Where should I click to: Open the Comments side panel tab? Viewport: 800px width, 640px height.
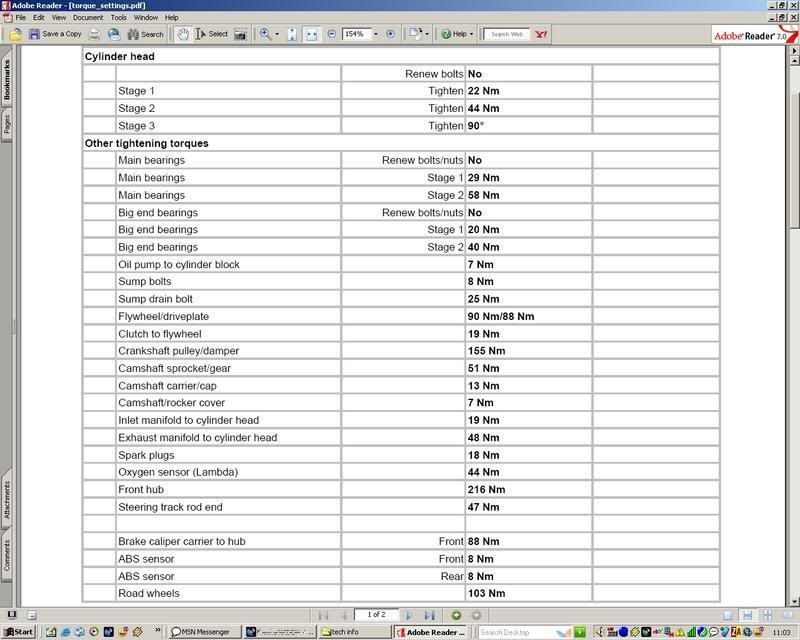tap(7, 555)
